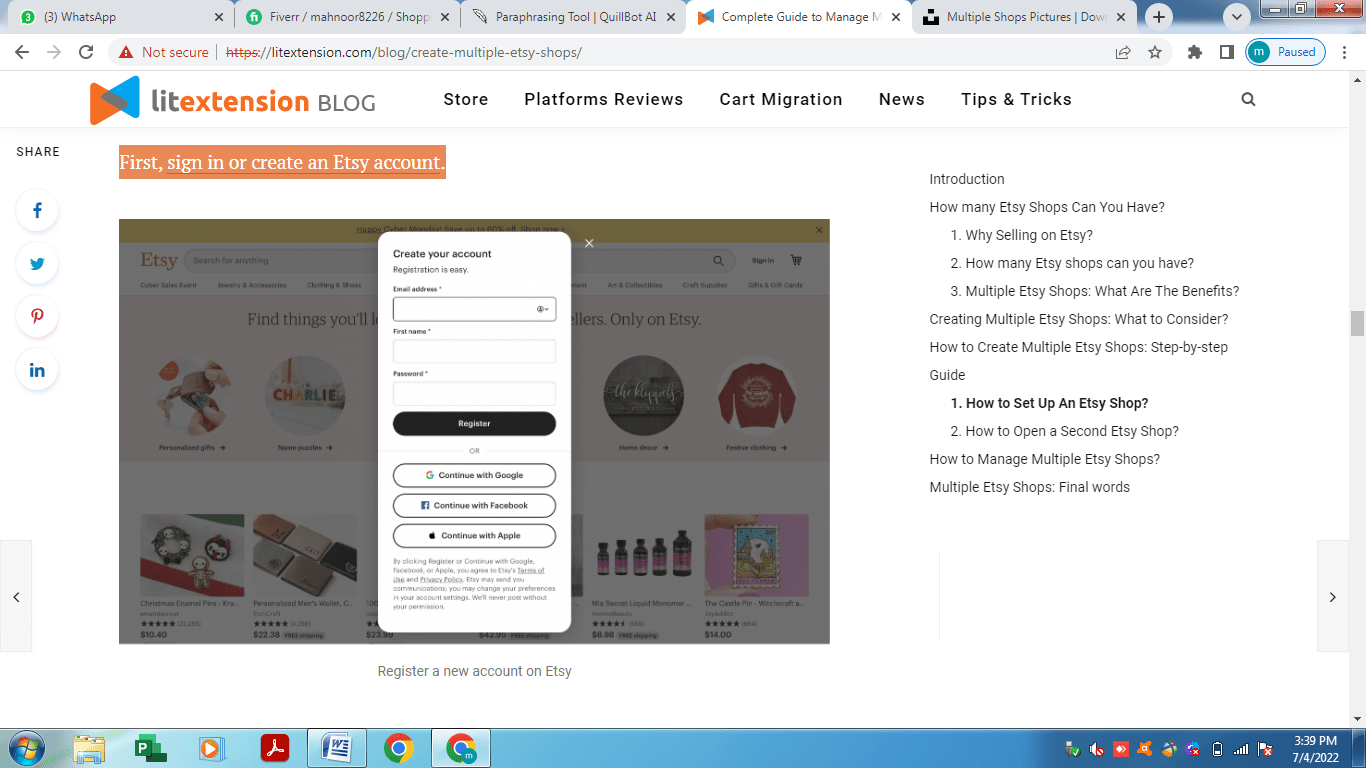This screenshot has height=768, width=1366.
Task: Share the article on Pinterest
Action: click(37, 316)
